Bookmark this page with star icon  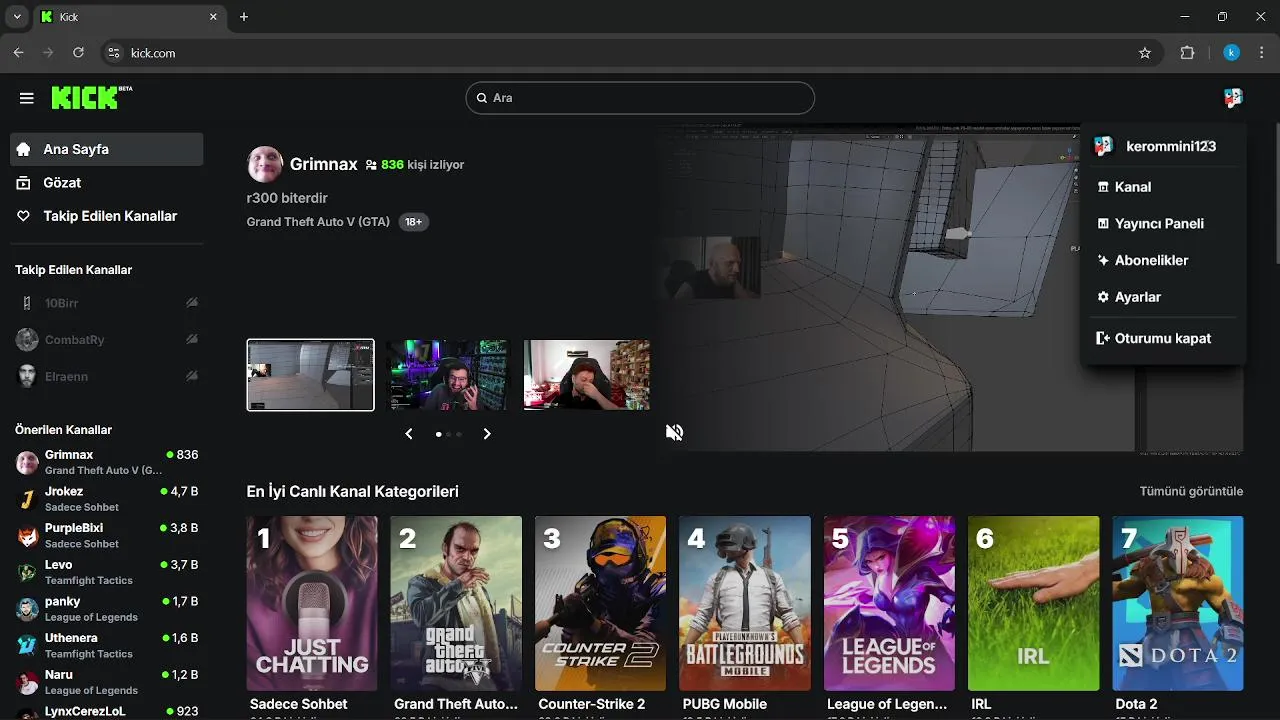click(x=1145, y=53)
